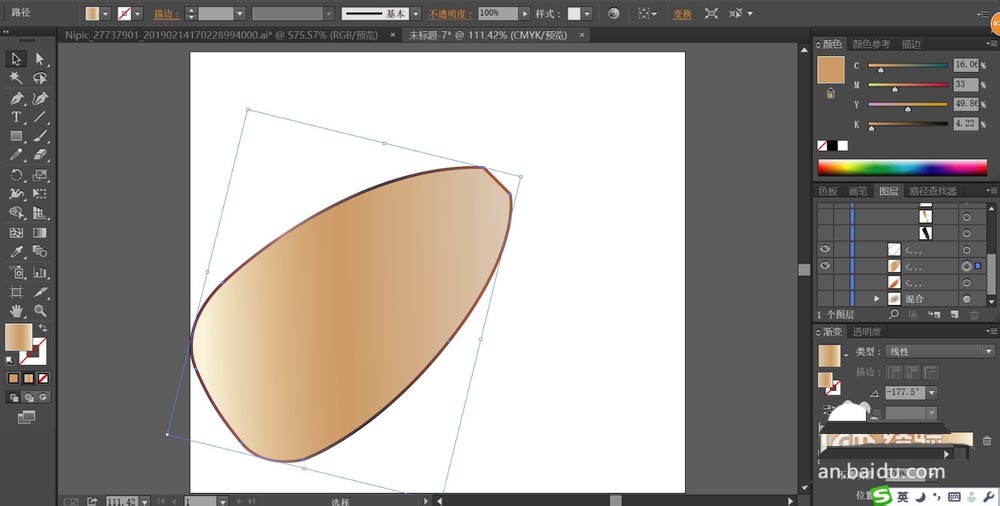Toggle eye of the highlighted layer row
This screenshot has width=1000, height=506.
825,265
